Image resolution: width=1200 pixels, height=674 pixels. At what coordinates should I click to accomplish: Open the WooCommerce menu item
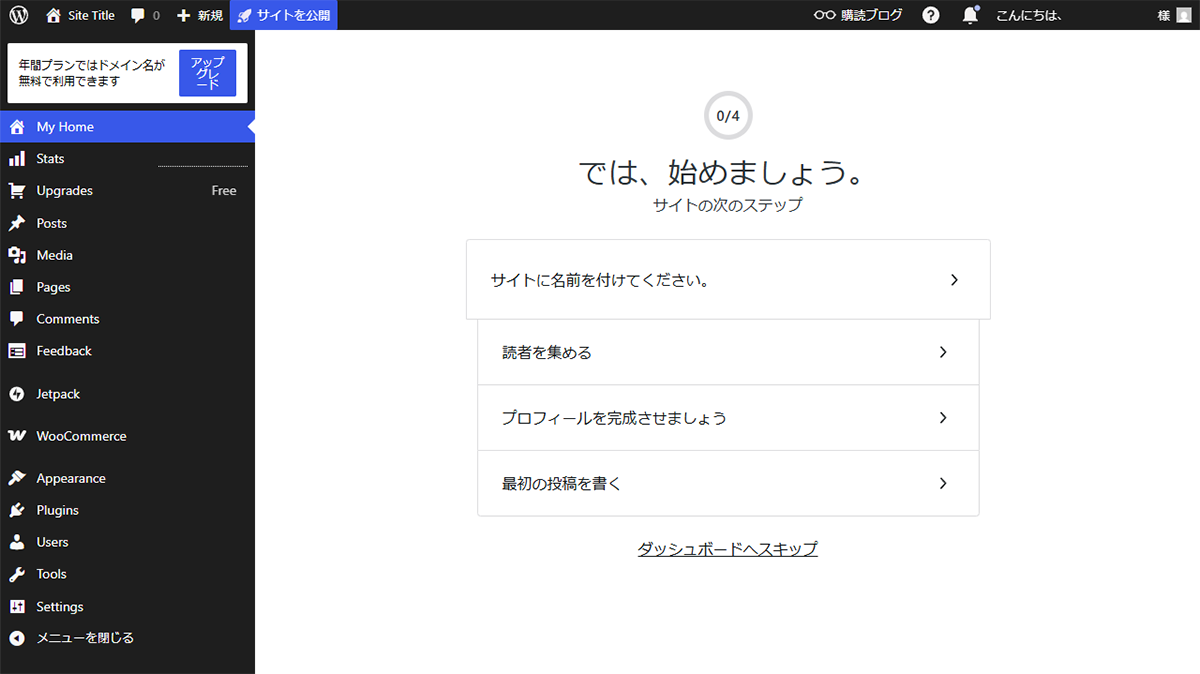pos(127,436)
